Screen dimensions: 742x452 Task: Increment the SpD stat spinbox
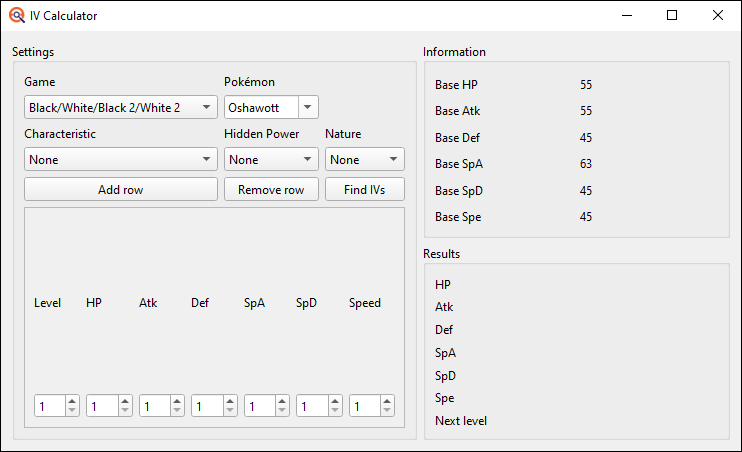pyautogui.click(x=335, y=401)
